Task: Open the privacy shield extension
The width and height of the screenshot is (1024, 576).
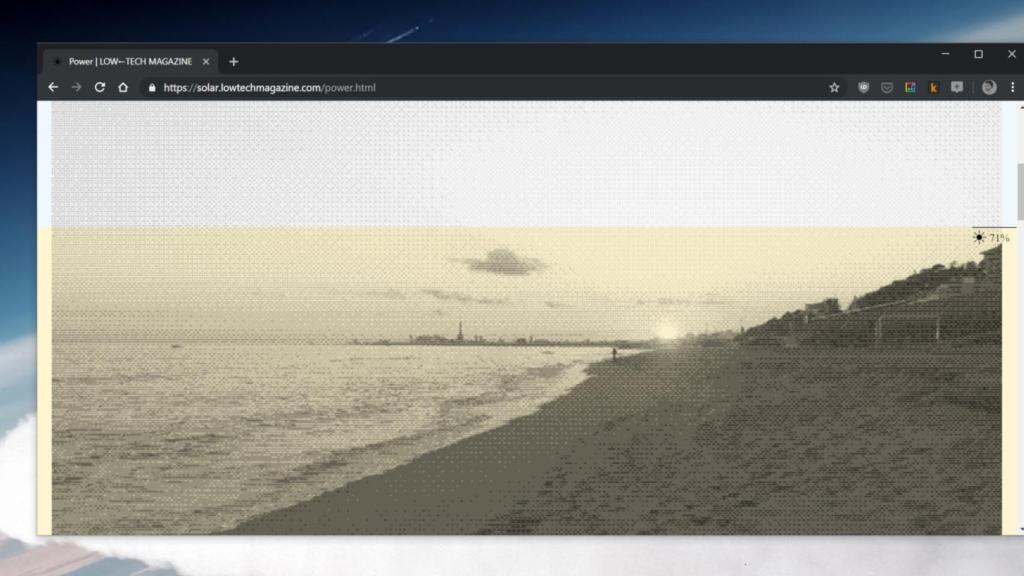Action: pyautogui.click(x=863, y=87)
